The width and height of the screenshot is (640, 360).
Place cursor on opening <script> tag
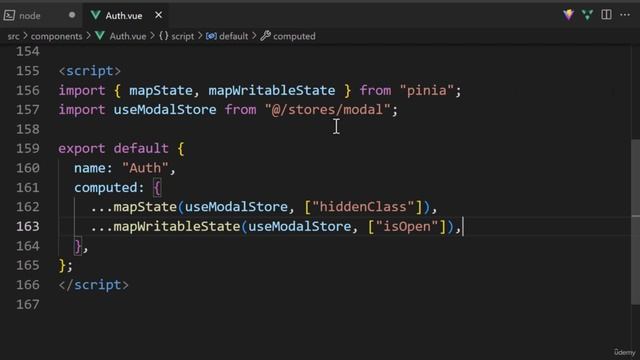[x=90, y=71]
